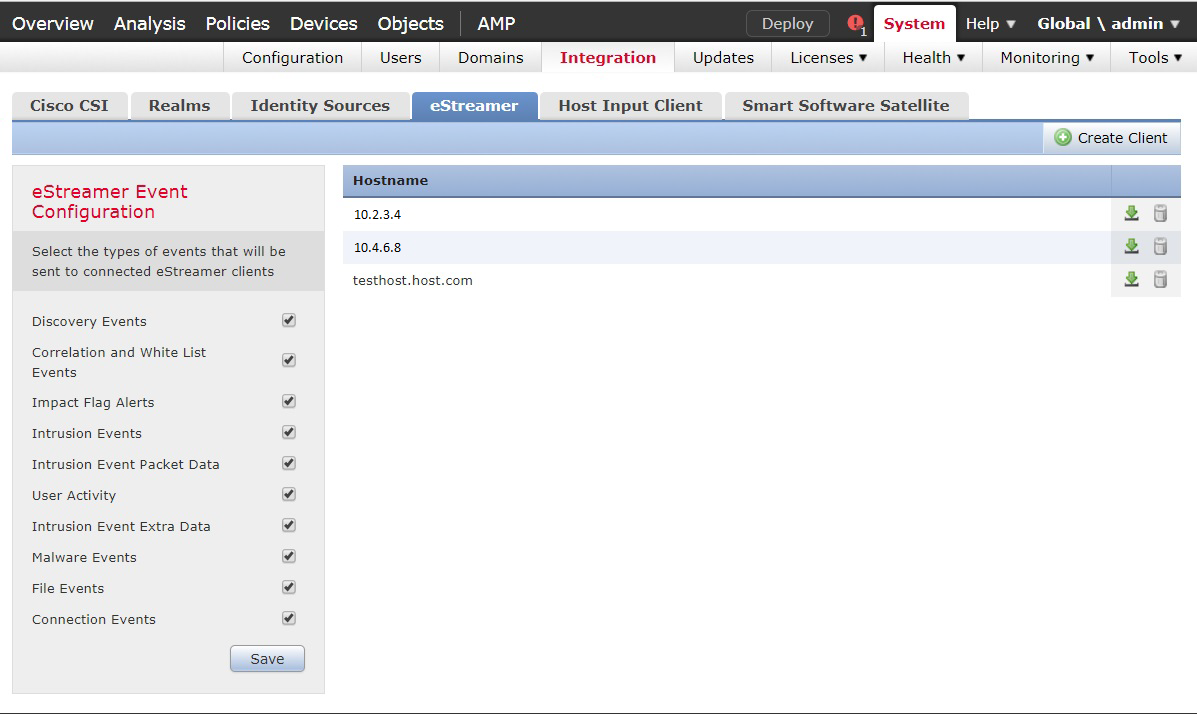1197x714 pixels.
Task: Expand the Tools menu
Action: (1154, 57)
